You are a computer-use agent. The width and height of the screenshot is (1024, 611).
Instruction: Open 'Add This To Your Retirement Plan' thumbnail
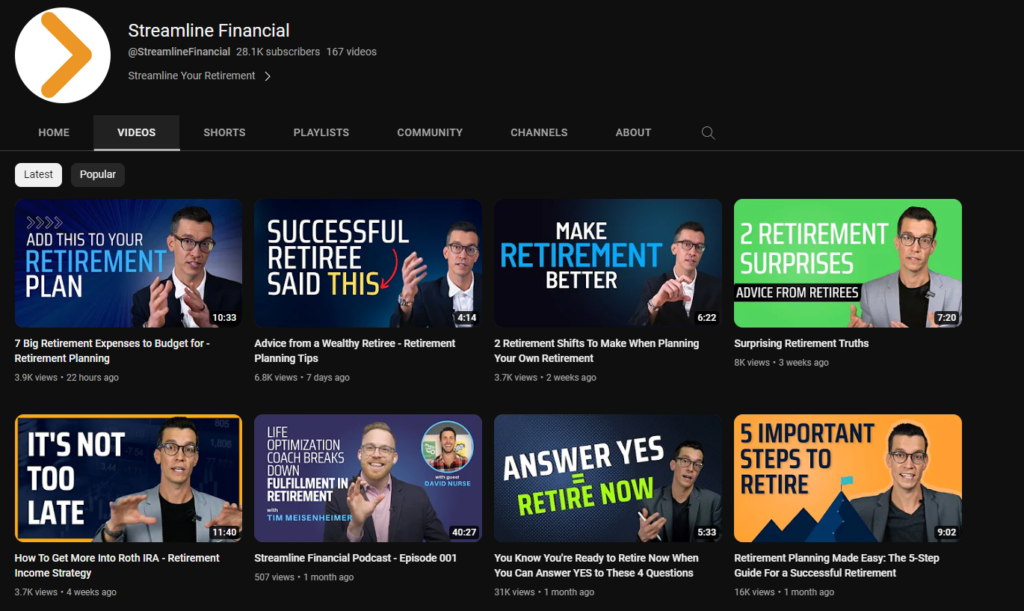[x=129, y=263]
